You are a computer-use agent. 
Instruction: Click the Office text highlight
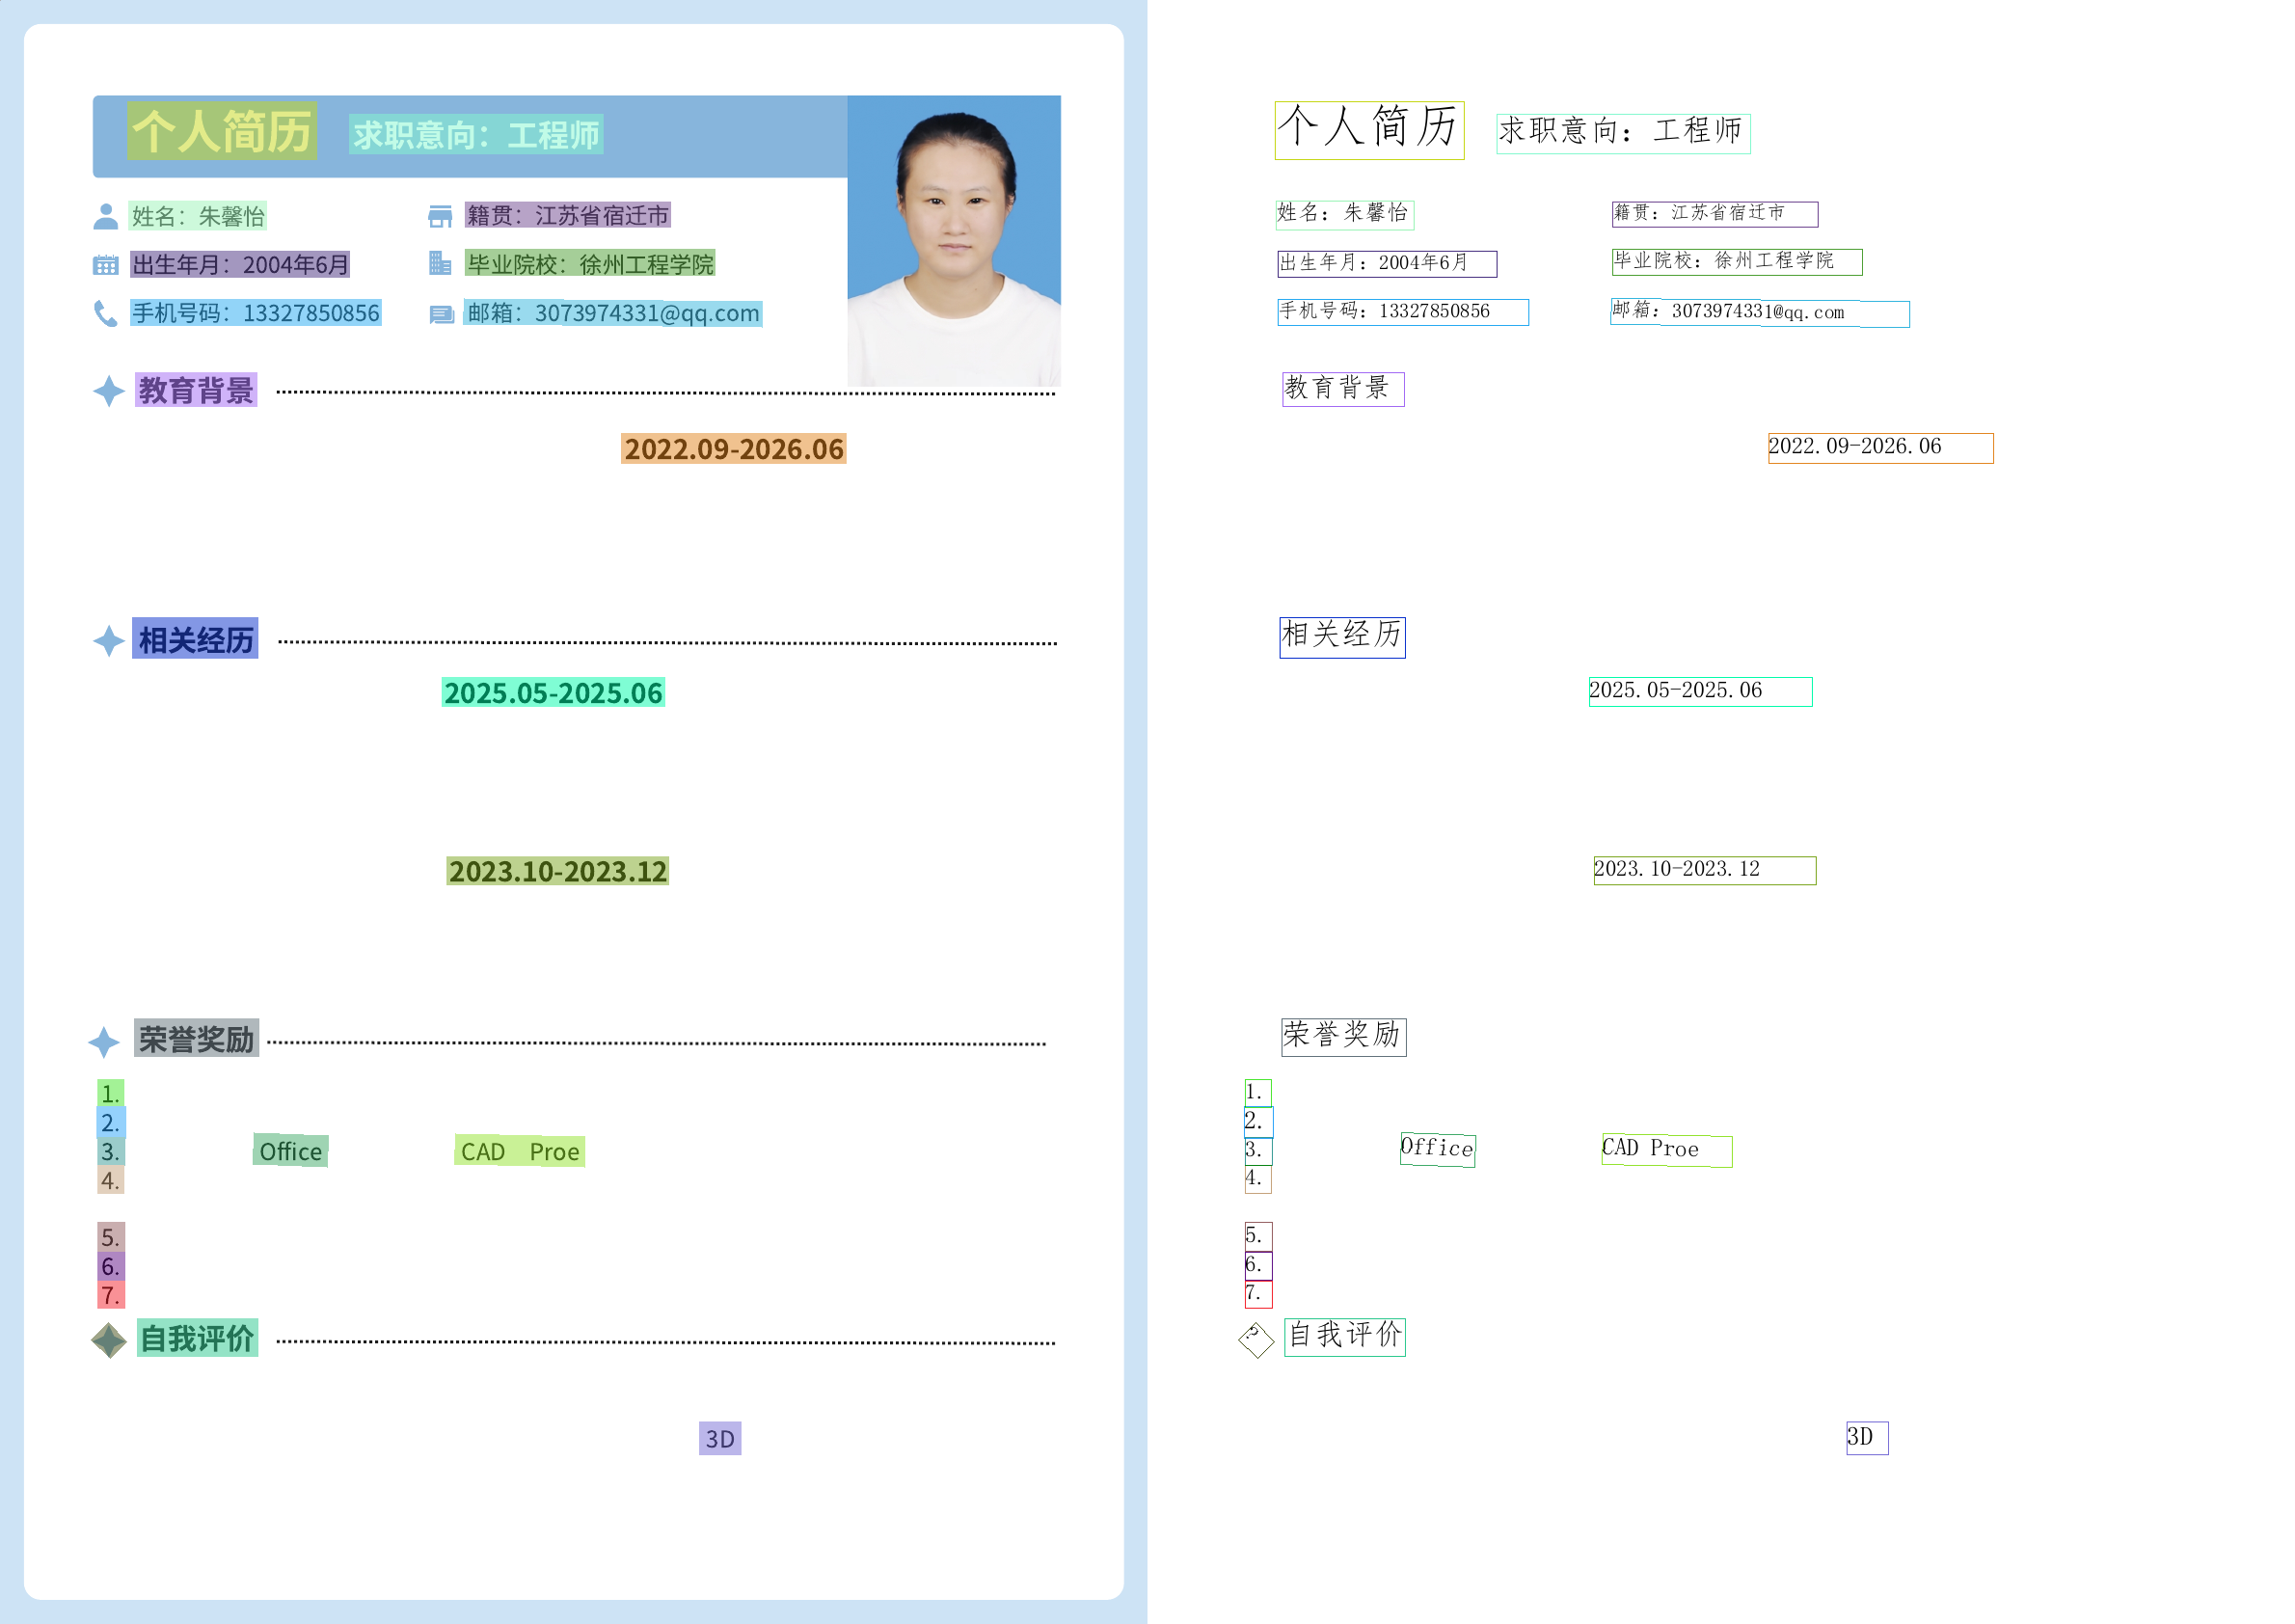pos(290,1151)
